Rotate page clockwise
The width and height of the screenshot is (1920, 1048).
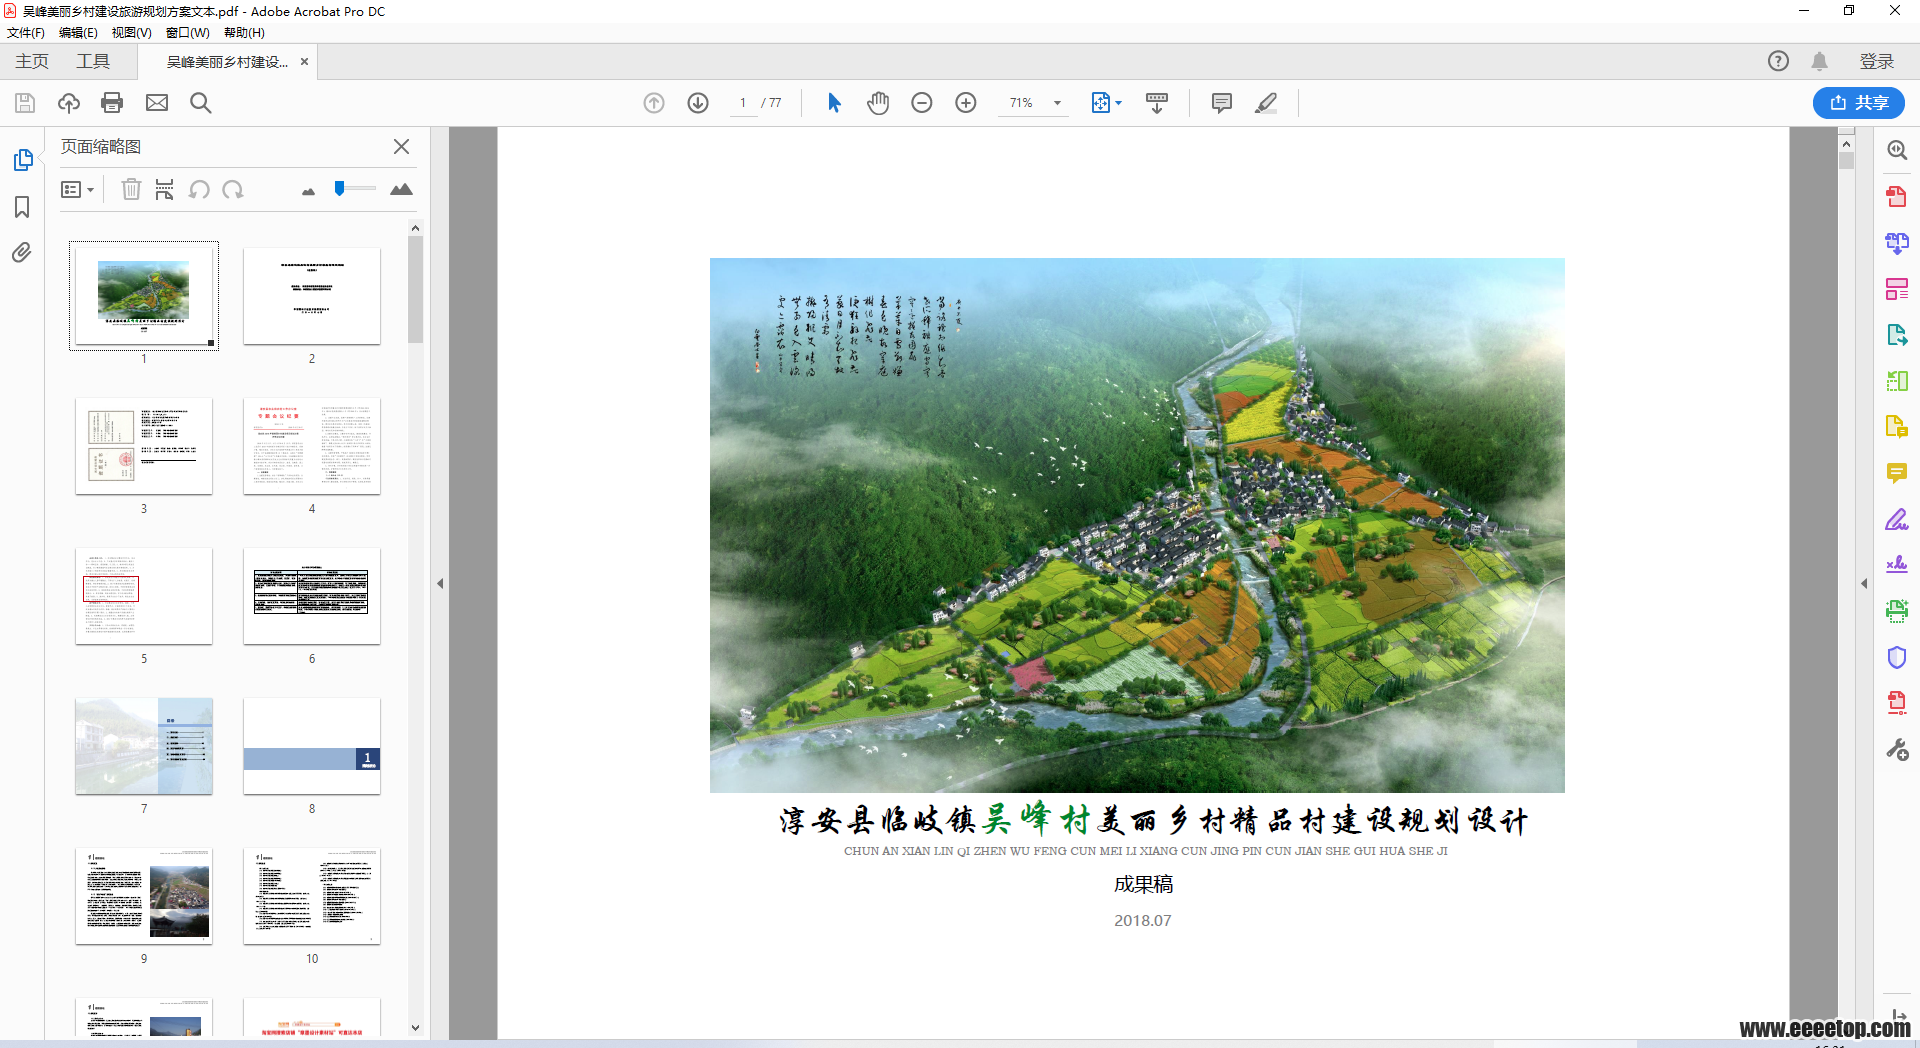[x=233, y=189]
